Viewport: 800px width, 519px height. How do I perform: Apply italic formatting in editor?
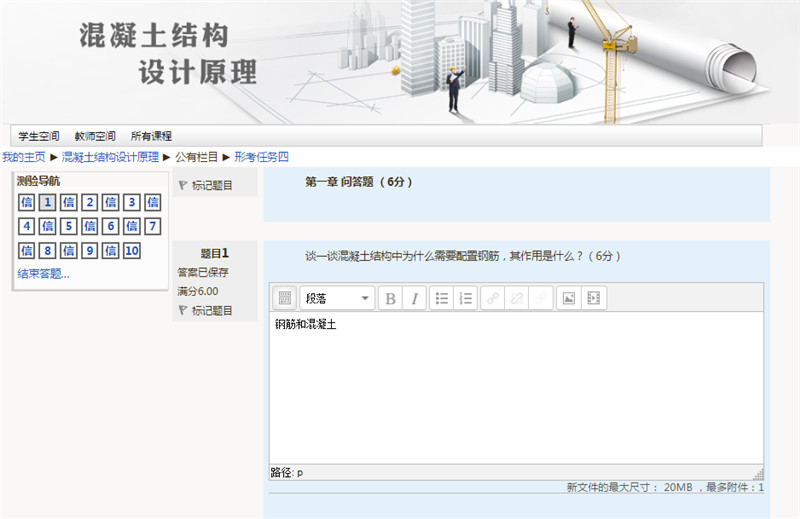[413, 298]
